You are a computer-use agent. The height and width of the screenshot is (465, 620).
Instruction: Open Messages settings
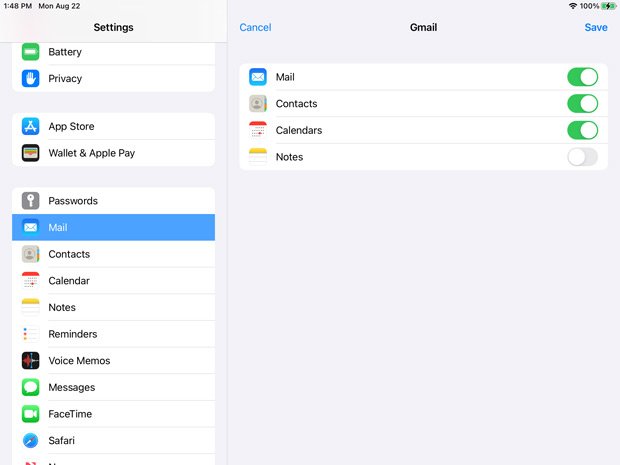tap(113, 387)
